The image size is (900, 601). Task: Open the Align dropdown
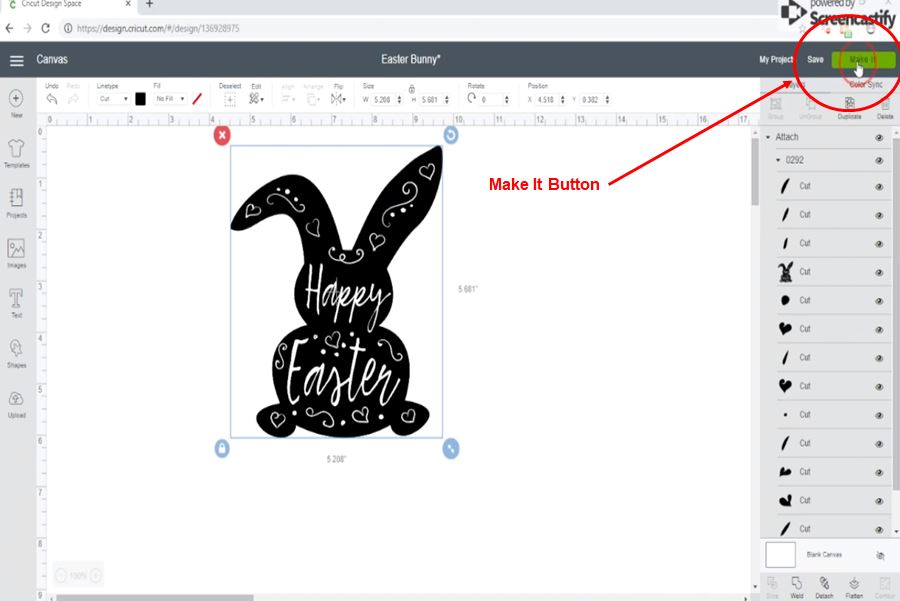pos(288,99)
